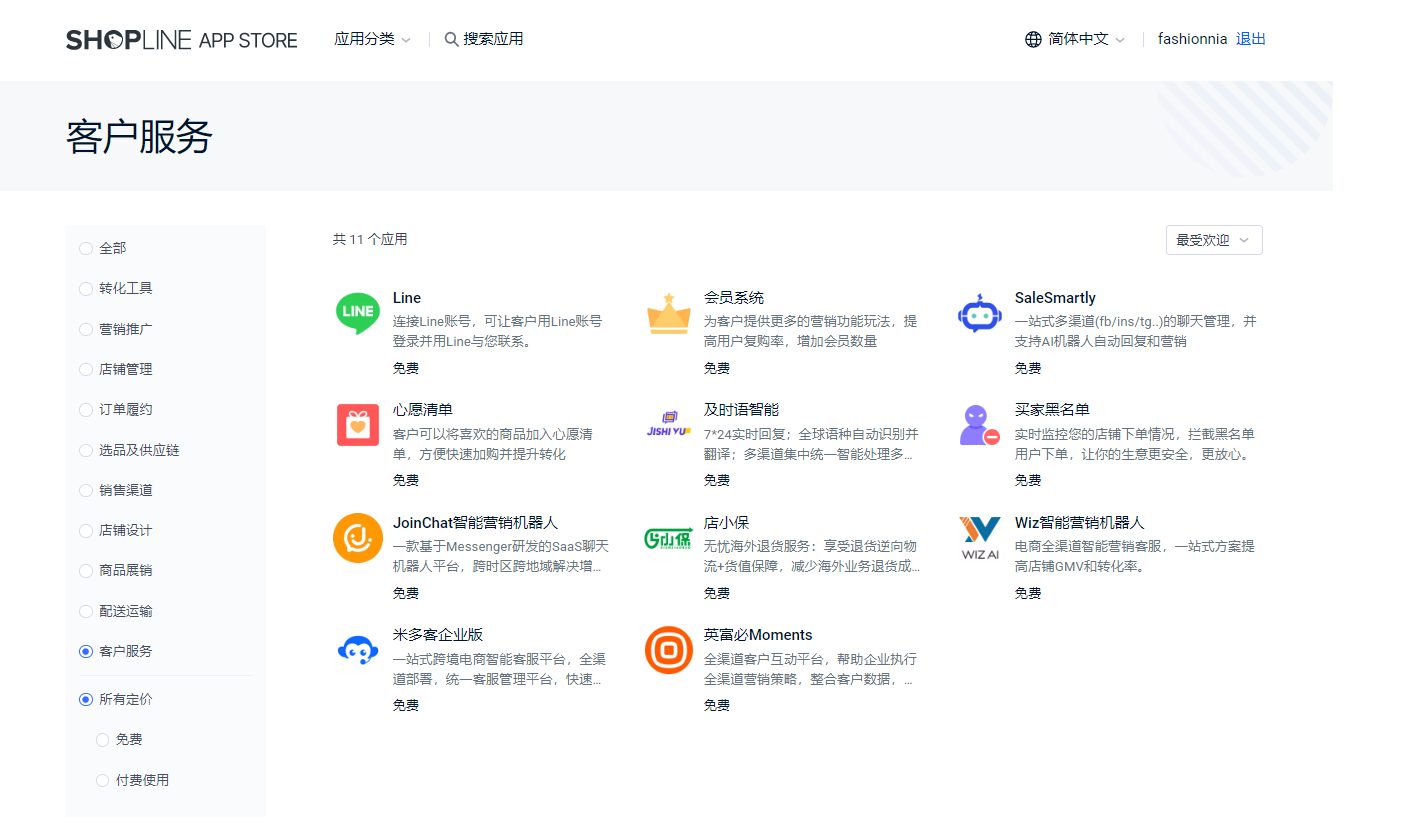The image size is (1420, 819).
Task: Click the green Line app icon
Action: pyautogui.click(x=357, y=313)
